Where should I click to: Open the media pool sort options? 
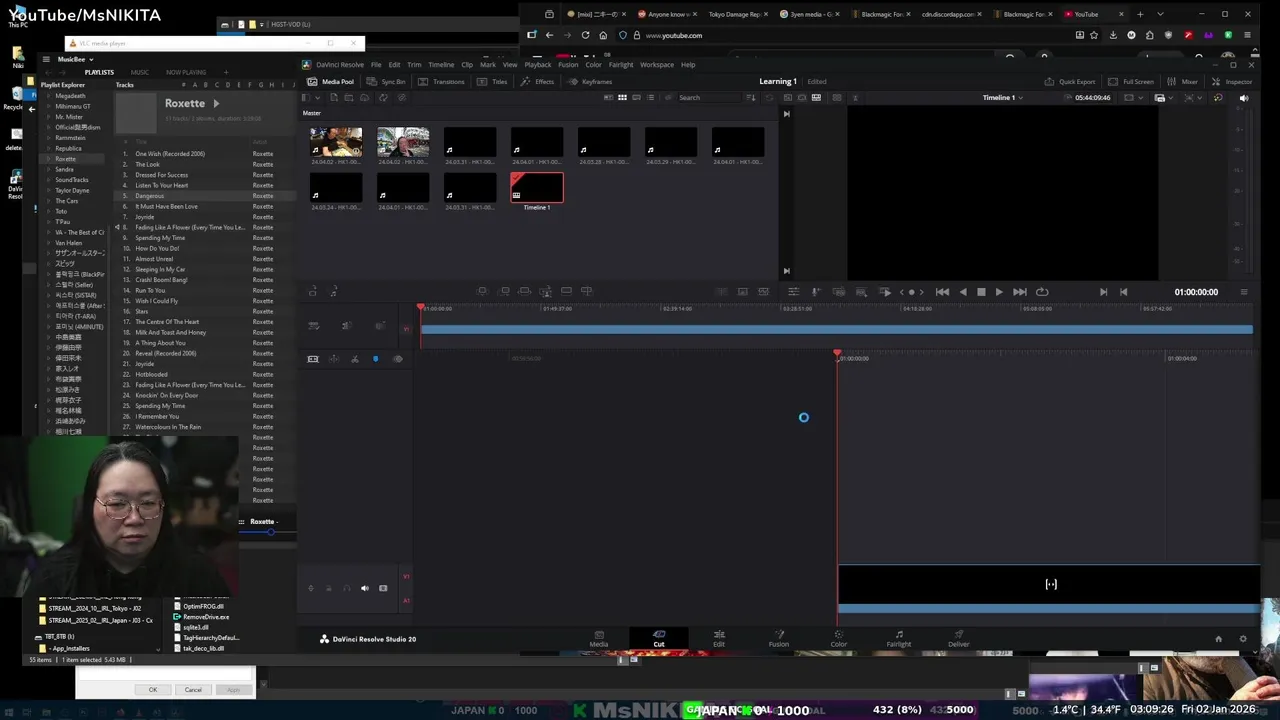coord(751,98)
